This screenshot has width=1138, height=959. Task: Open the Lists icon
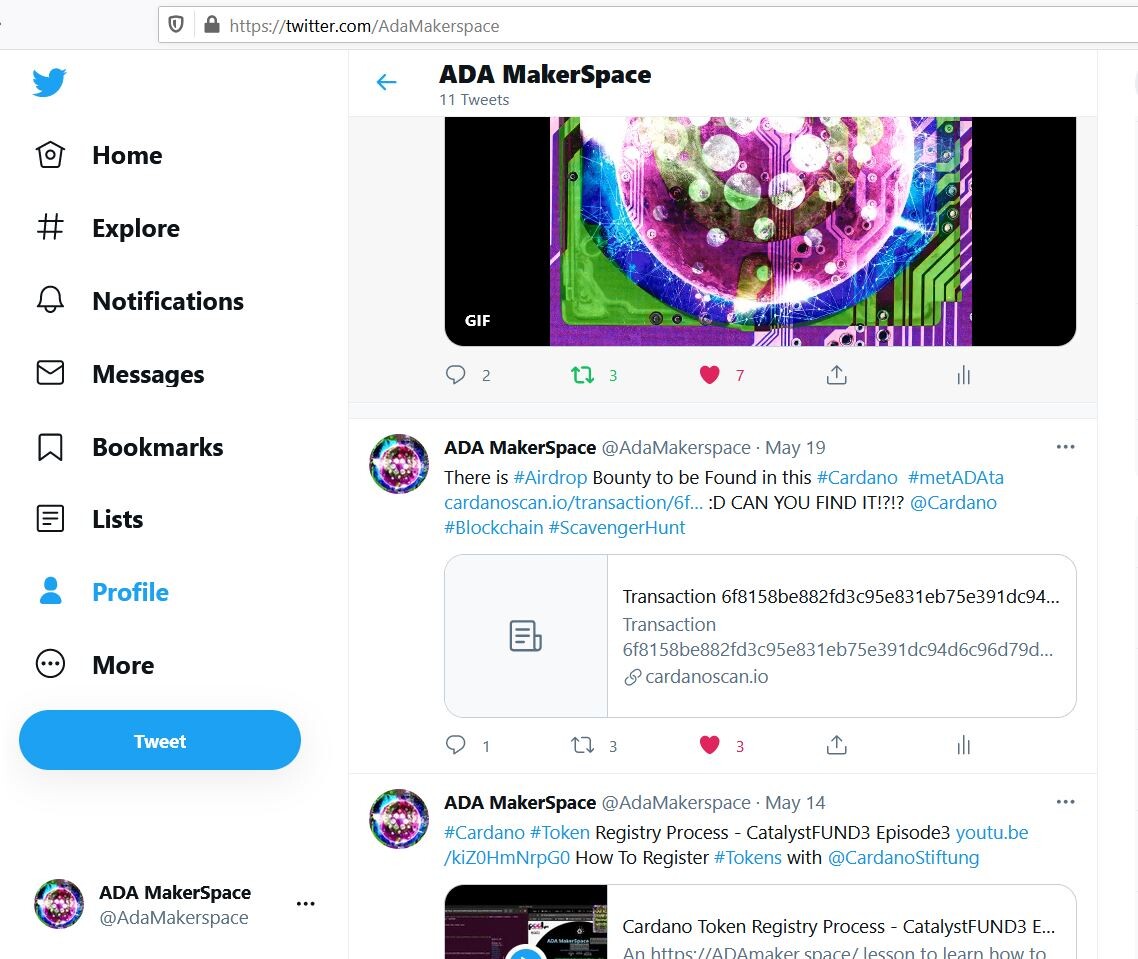(50, 518)
